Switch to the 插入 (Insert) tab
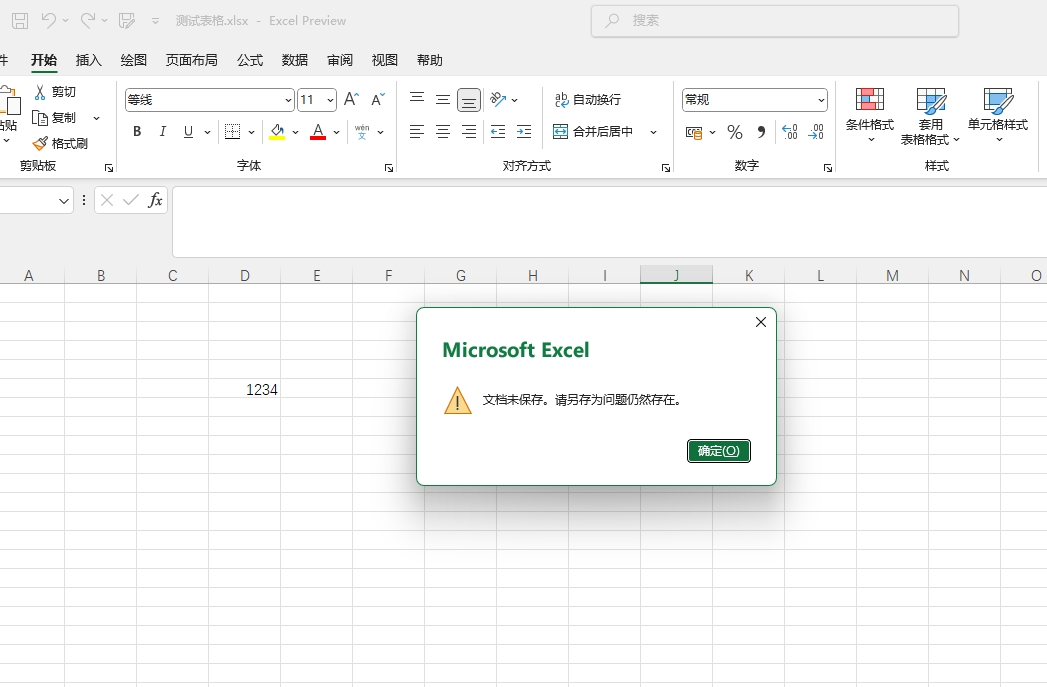The width and height of the screenshot is (1047, 687). [89, 60]
